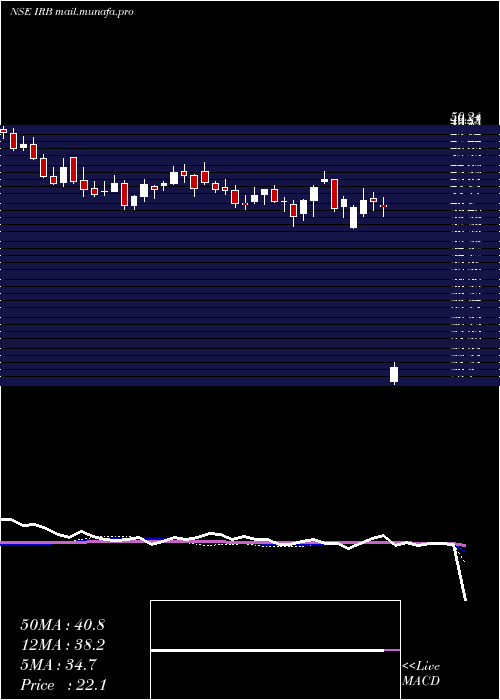Click the overlapping price axis labels at top right

click(466, 119)
